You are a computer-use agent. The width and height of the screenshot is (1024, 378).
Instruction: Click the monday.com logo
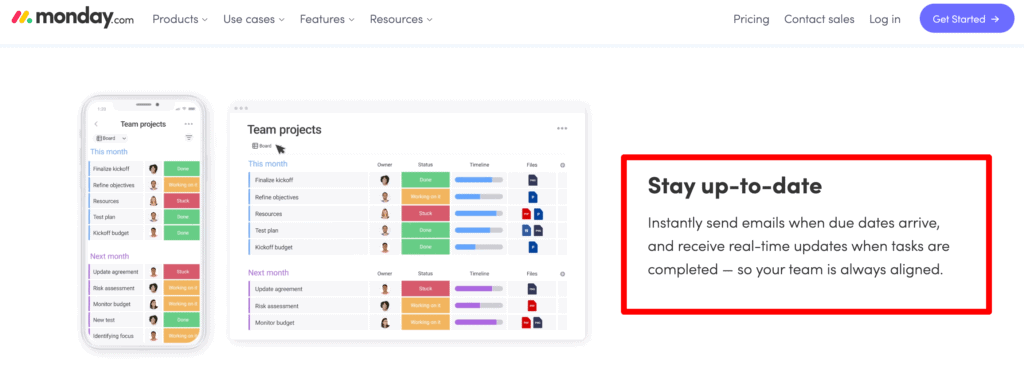[x=73, y=19]
